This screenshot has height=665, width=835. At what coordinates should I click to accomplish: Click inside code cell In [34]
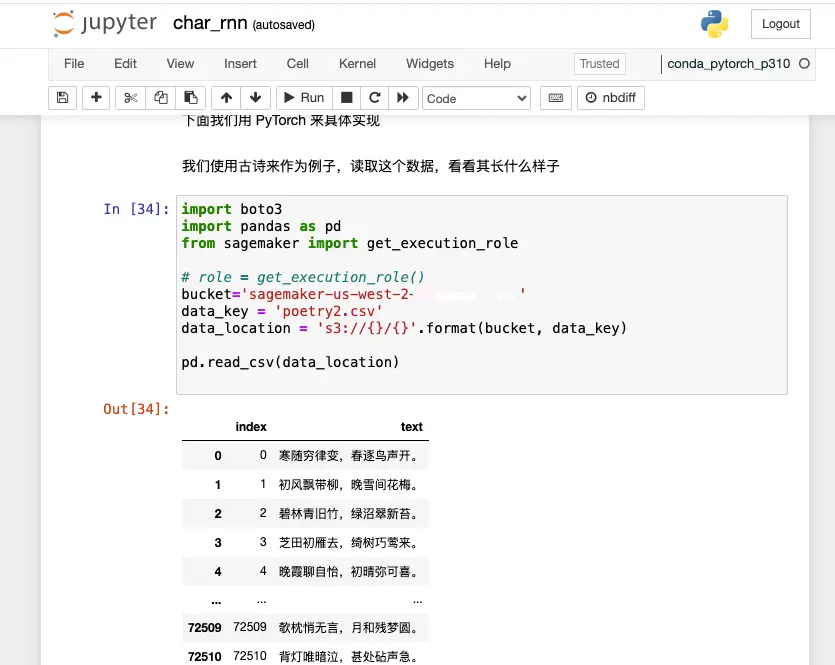tap(482, 294)
